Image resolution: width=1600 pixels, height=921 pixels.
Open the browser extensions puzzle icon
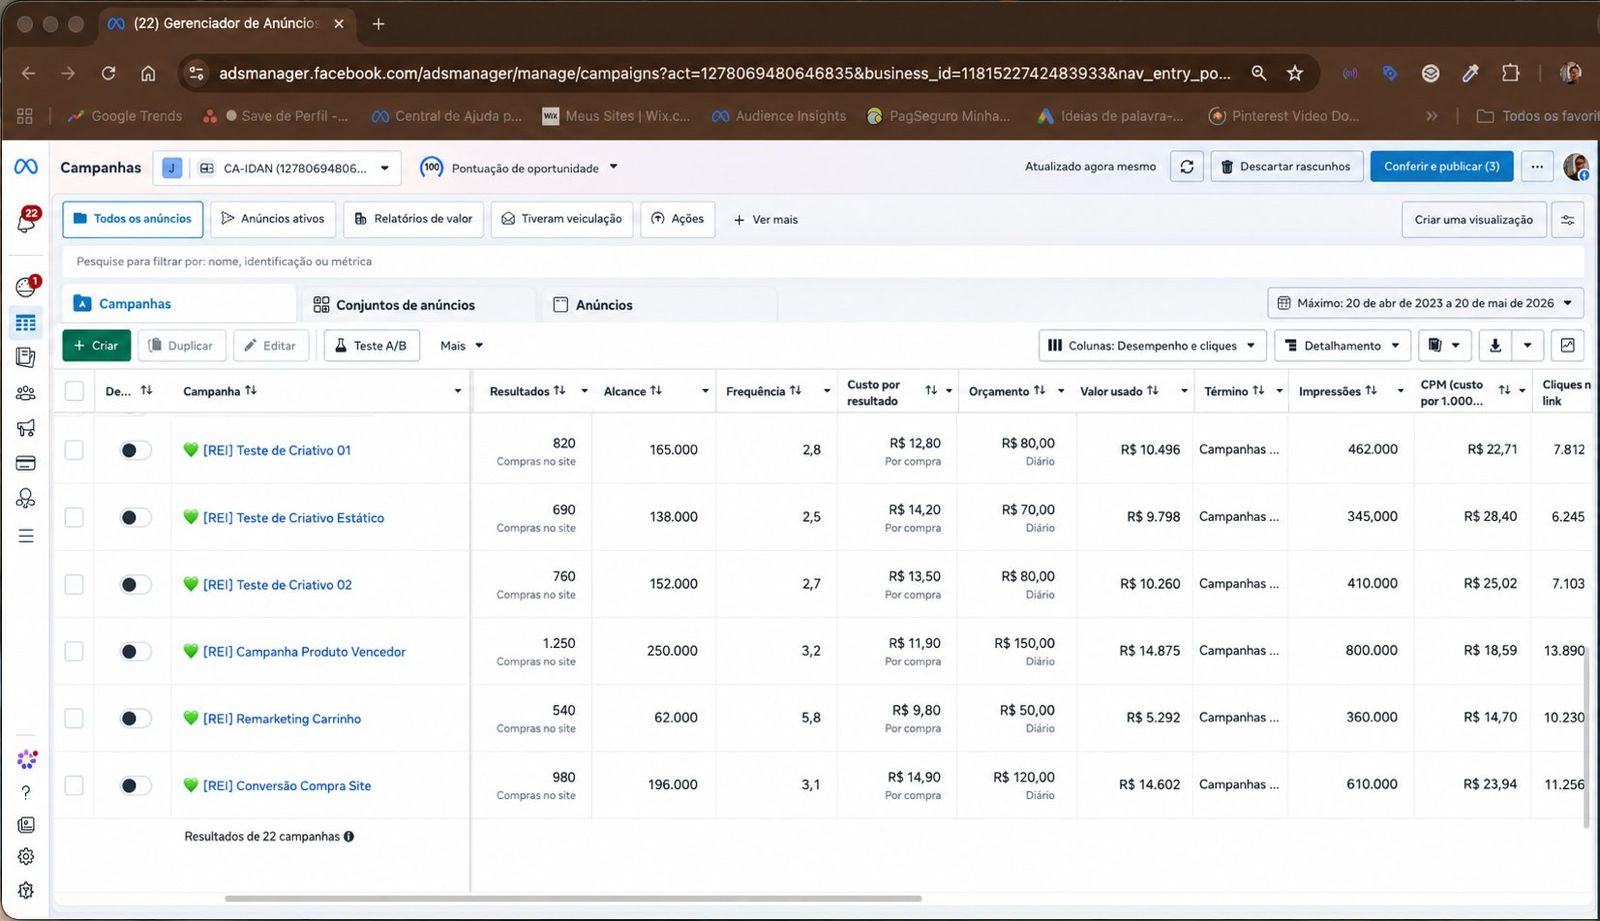tap(1510, 73)
